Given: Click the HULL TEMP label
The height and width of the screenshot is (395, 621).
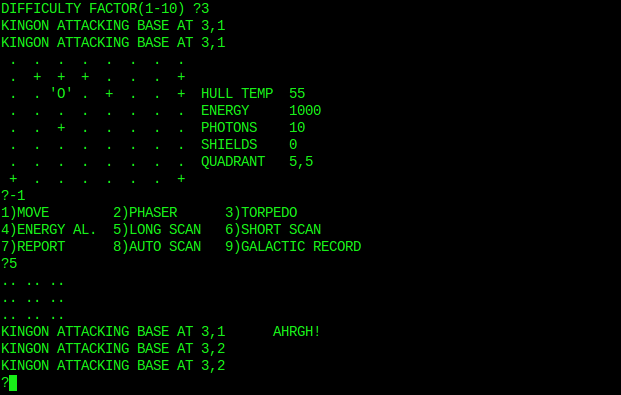Looking at the screenshot, I should 237,94.
